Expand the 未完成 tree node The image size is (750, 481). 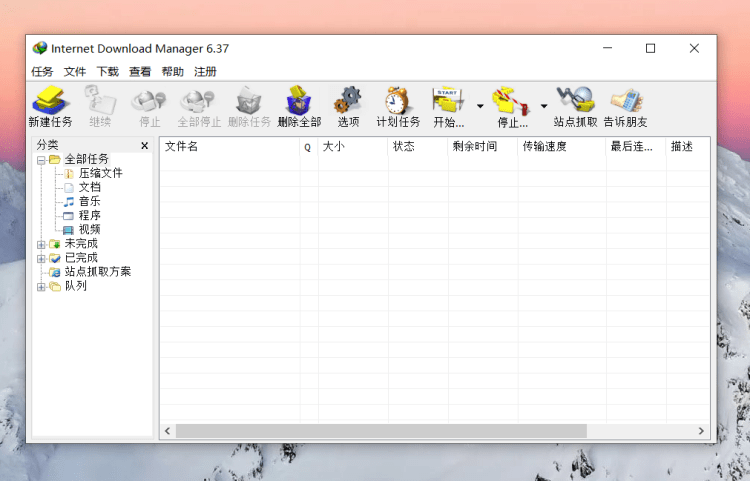pyautogui.click(x=41, y=245)
